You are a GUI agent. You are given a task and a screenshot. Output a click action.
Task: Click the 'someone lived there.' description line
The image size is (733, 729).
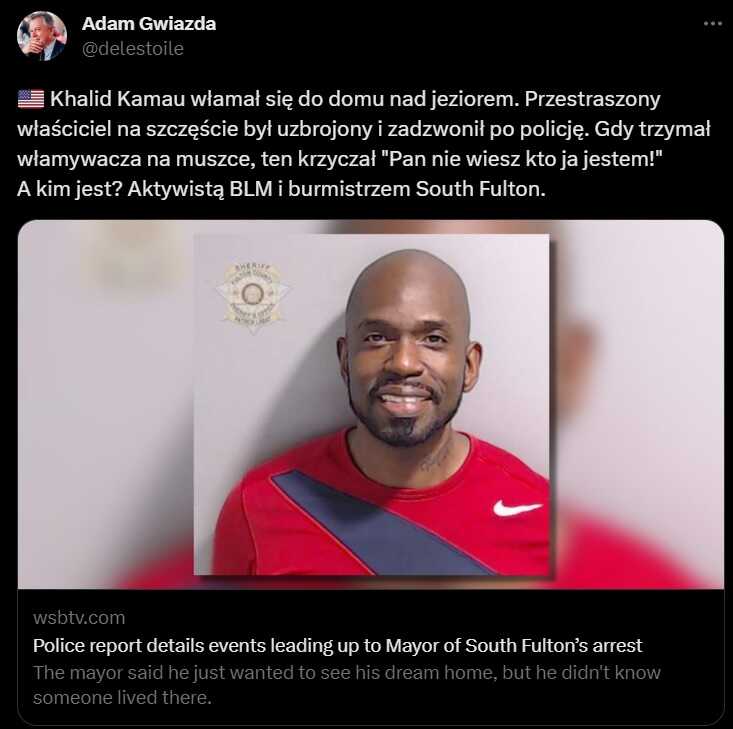pos(122,698)
